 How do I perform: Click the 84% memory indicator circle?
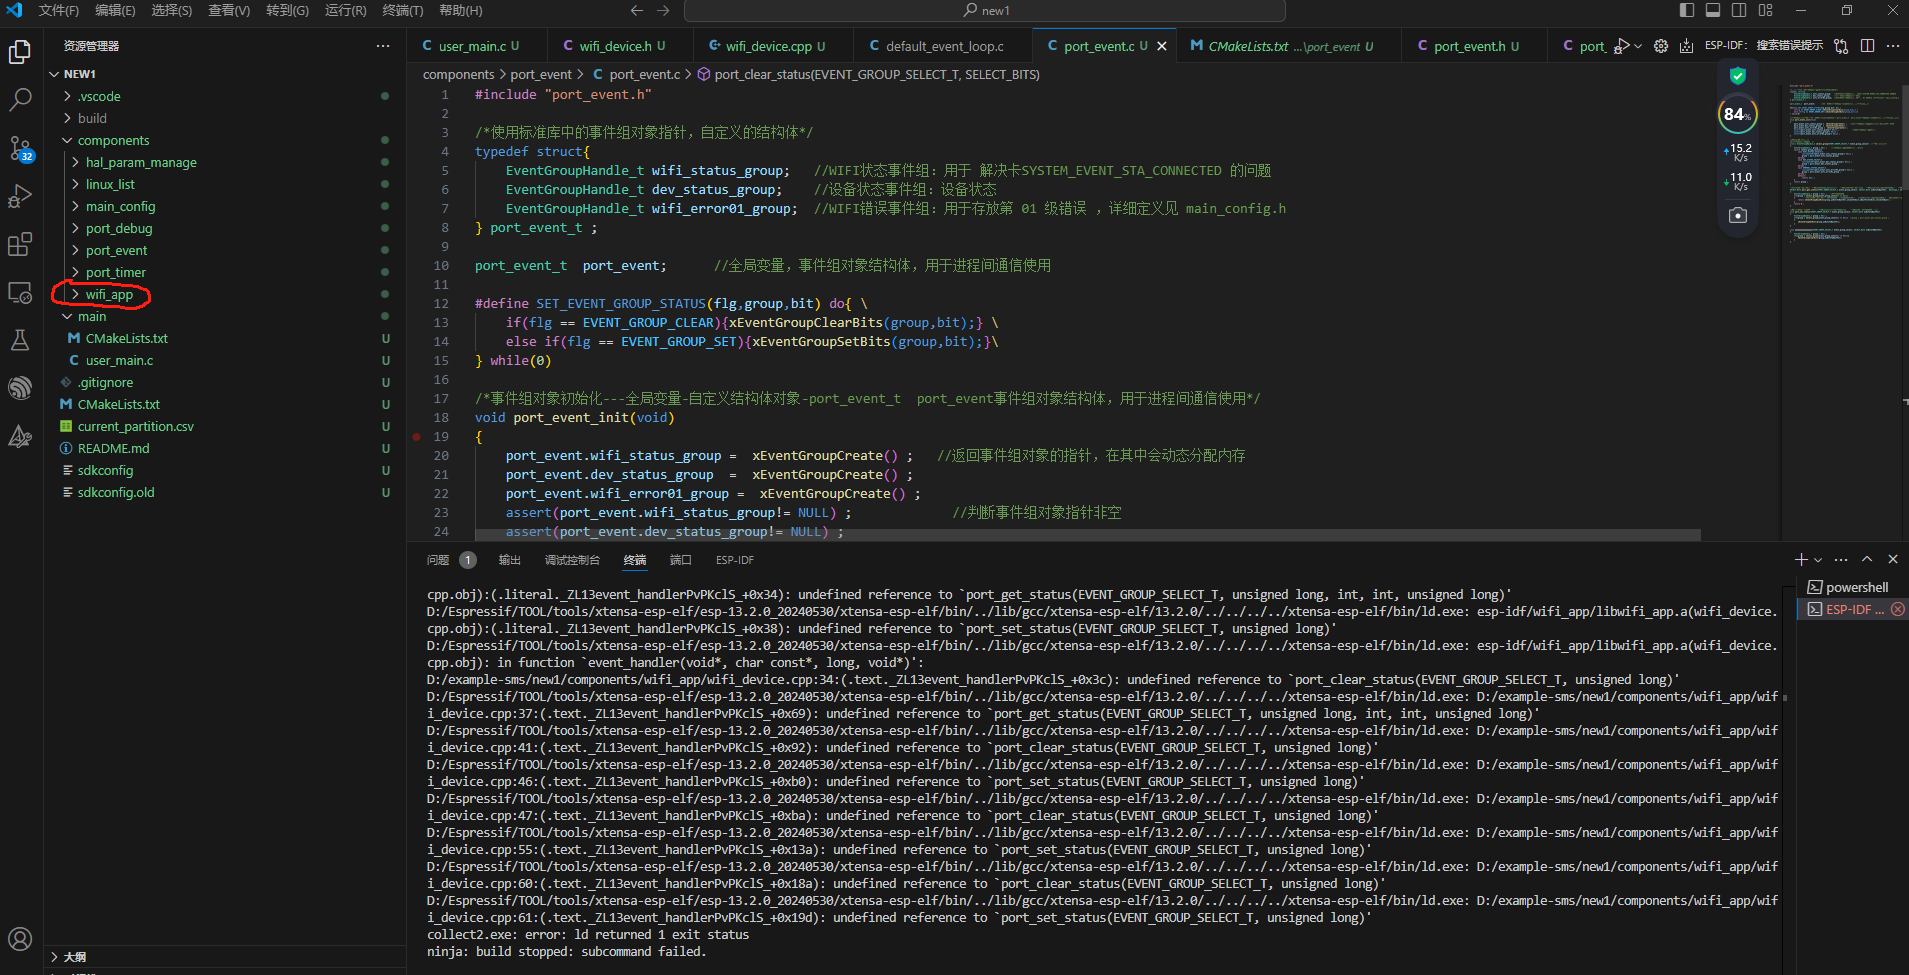tap(1738, 114)
